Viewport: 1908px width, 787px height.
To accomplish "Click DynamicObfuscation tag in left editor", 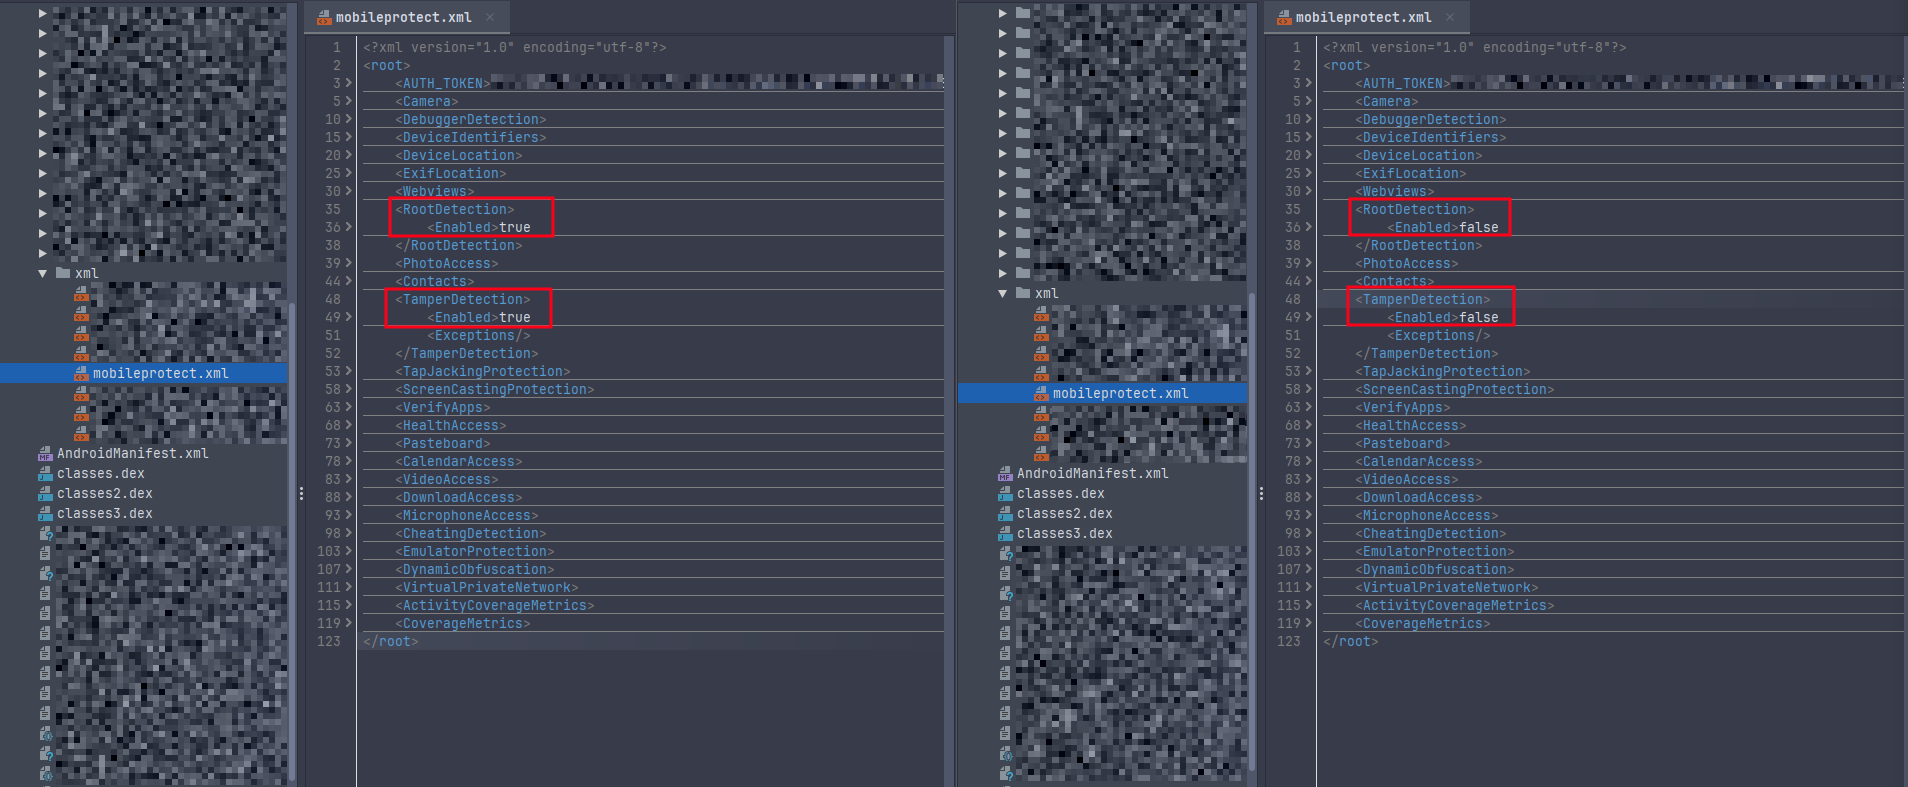I will click(475, 569).
